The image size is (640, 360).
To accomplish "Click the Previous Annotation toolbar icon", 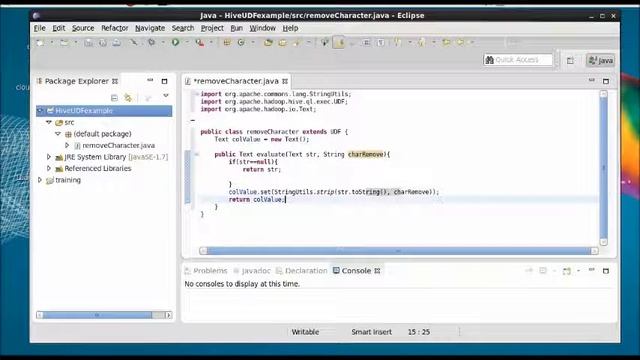I will click(x=422, y=42).
